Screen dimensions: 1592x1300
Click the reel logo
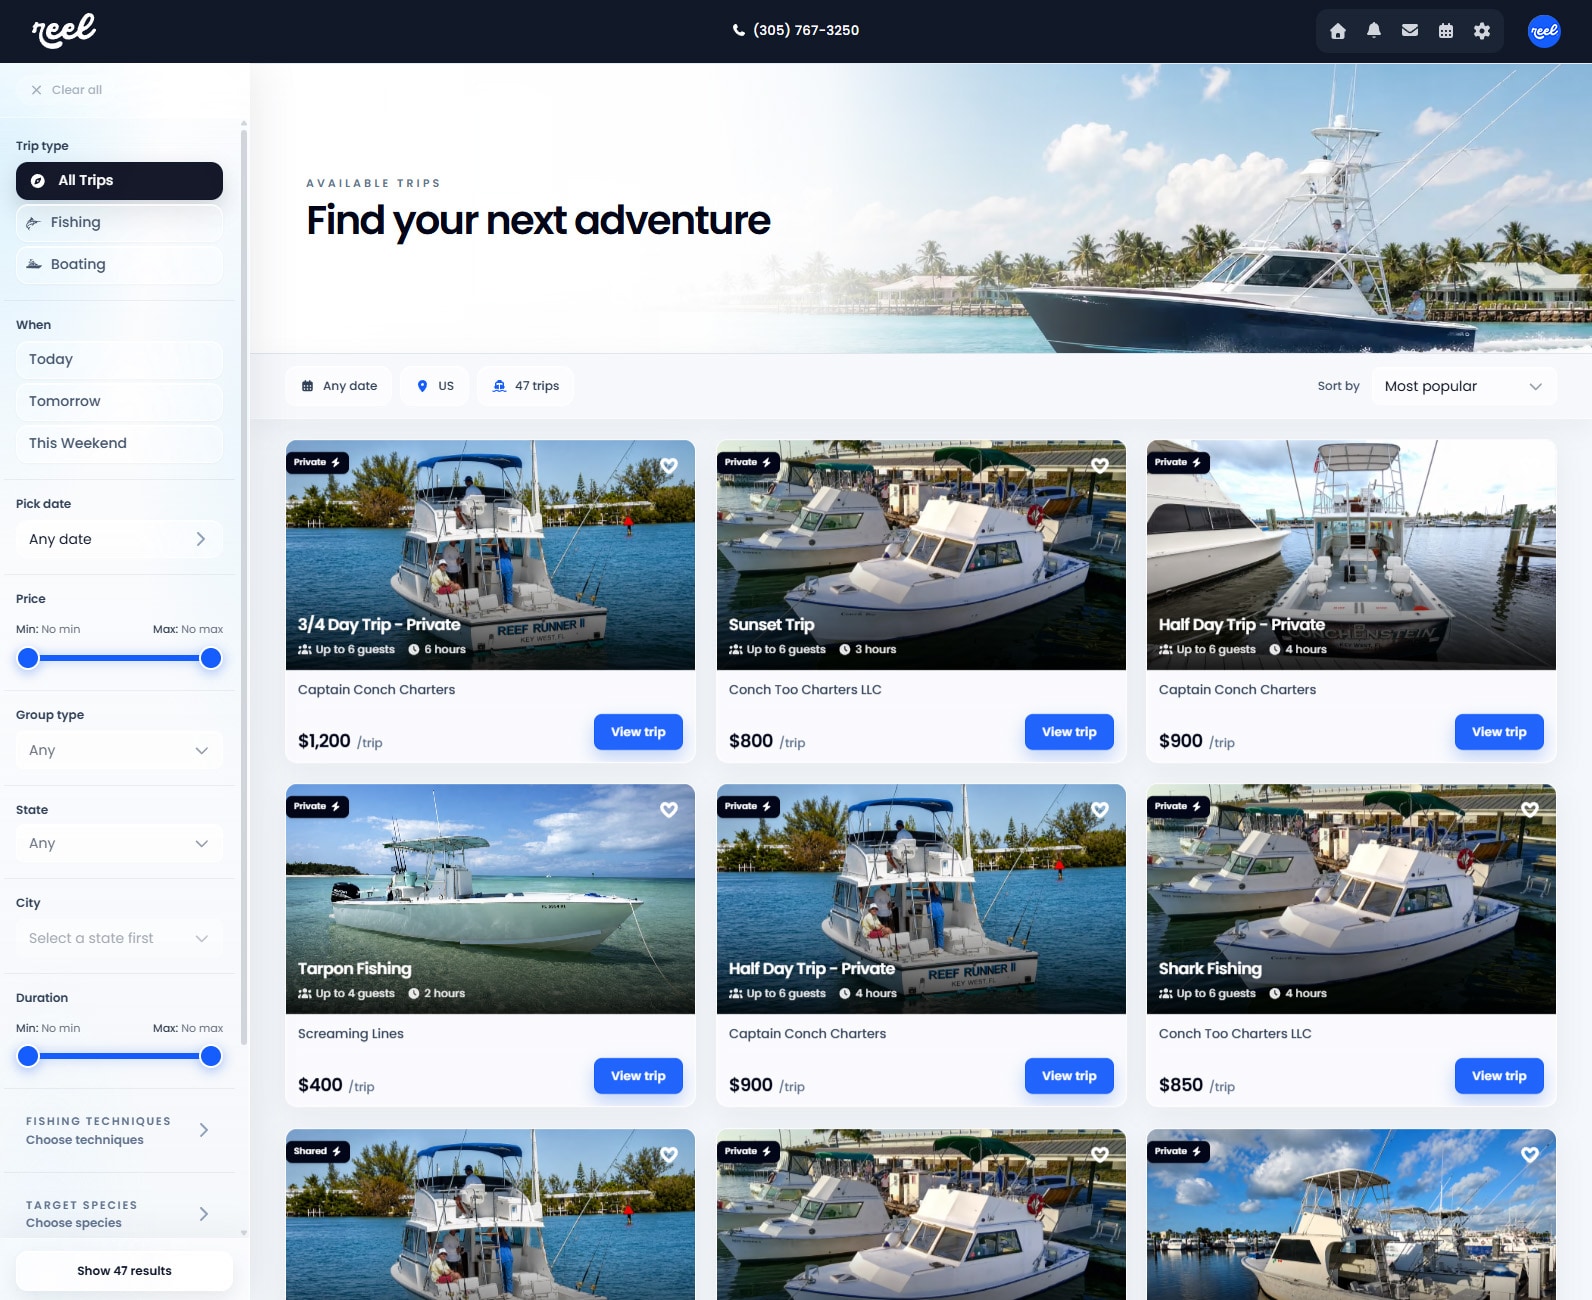pos(64,30)
